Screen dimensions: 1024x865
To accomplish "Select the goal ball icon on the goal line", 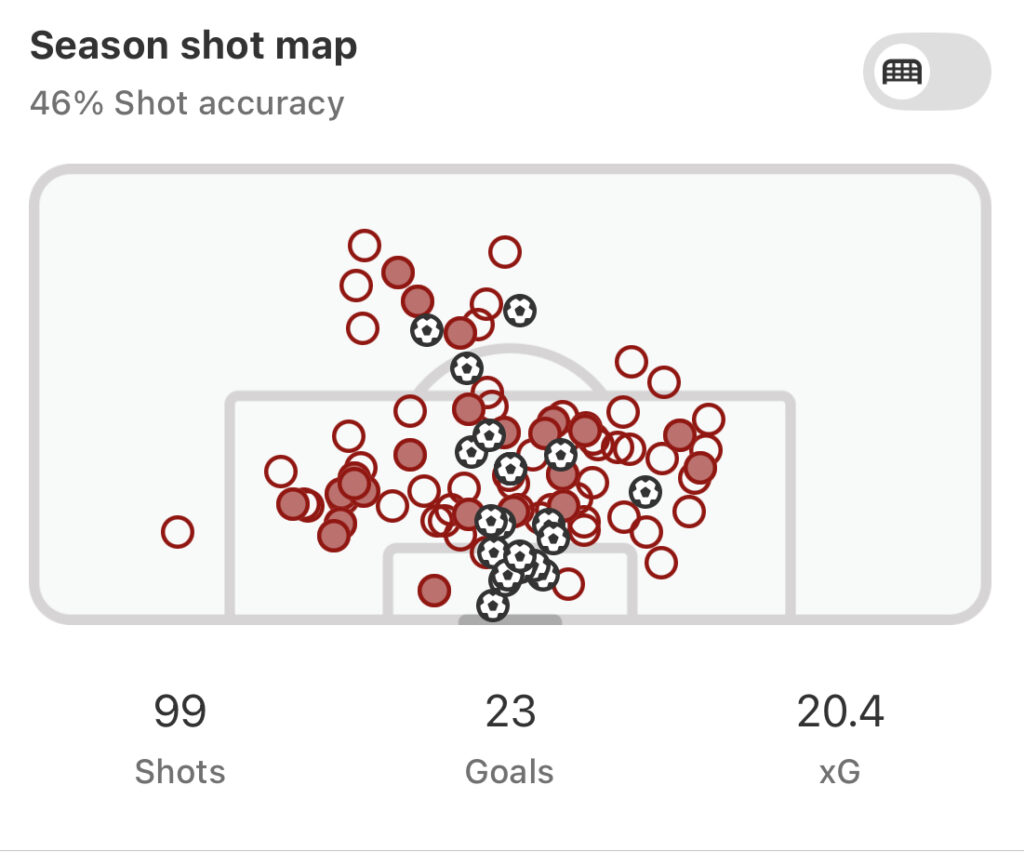I will click(492, 605).
